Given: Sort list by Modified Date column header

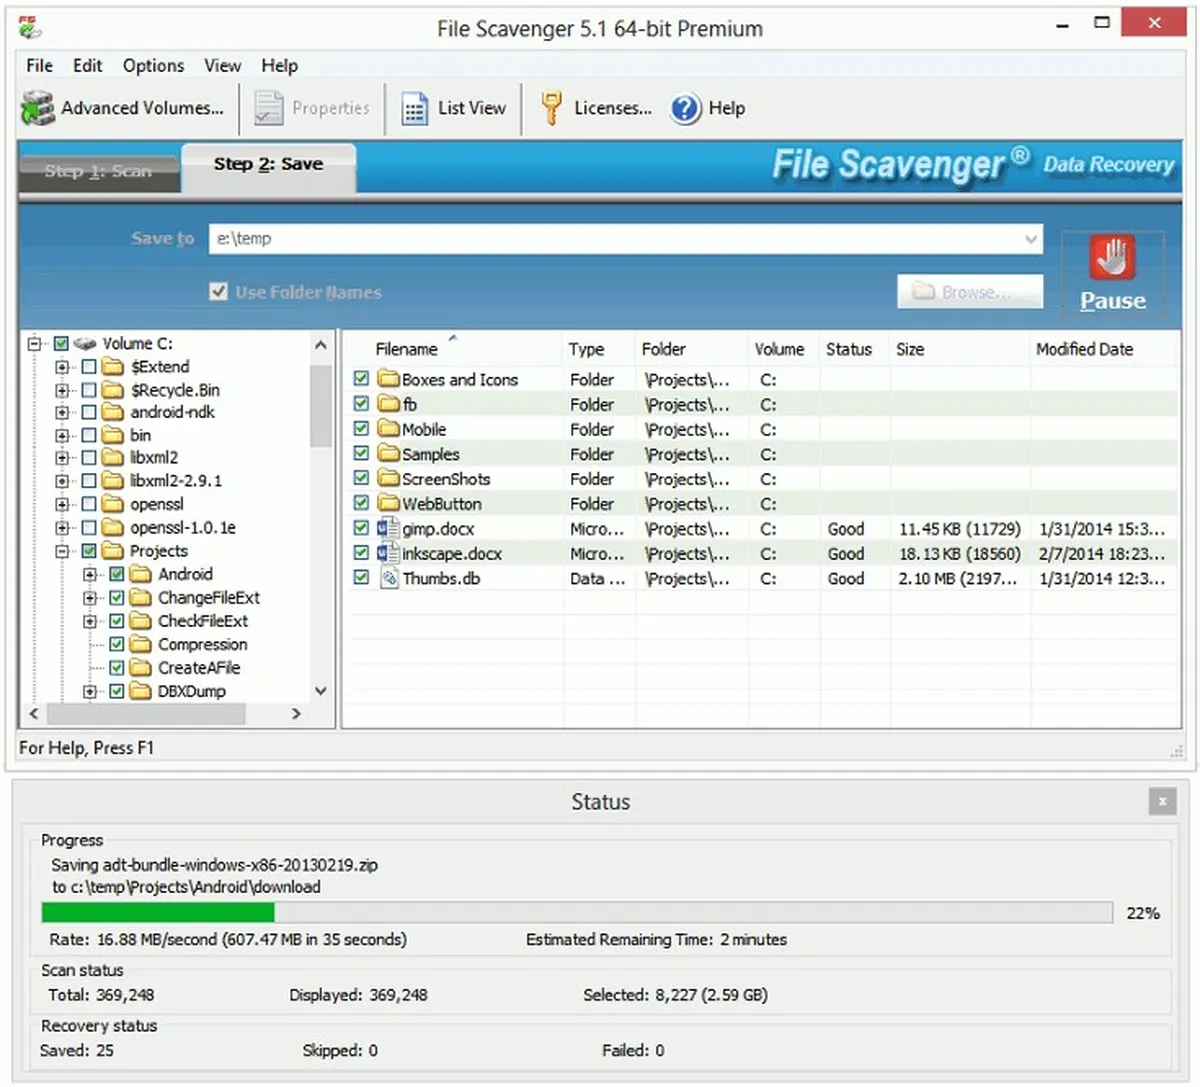Looking at the screenshot, I should pos(1084,349).
